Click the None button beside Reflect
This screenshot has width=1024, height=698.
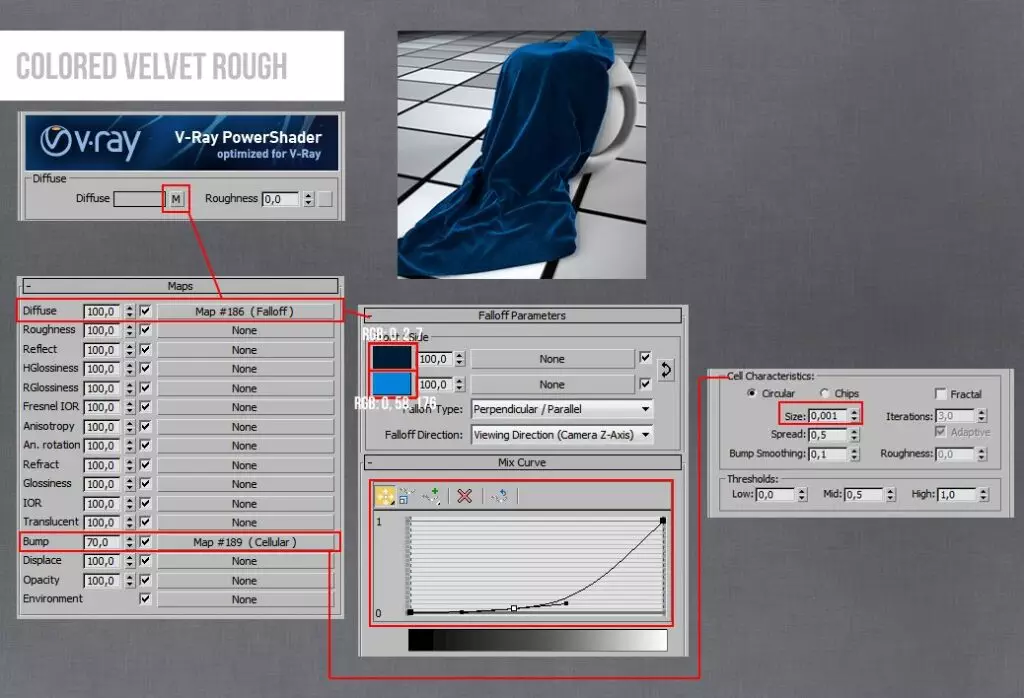pos(244,349)
